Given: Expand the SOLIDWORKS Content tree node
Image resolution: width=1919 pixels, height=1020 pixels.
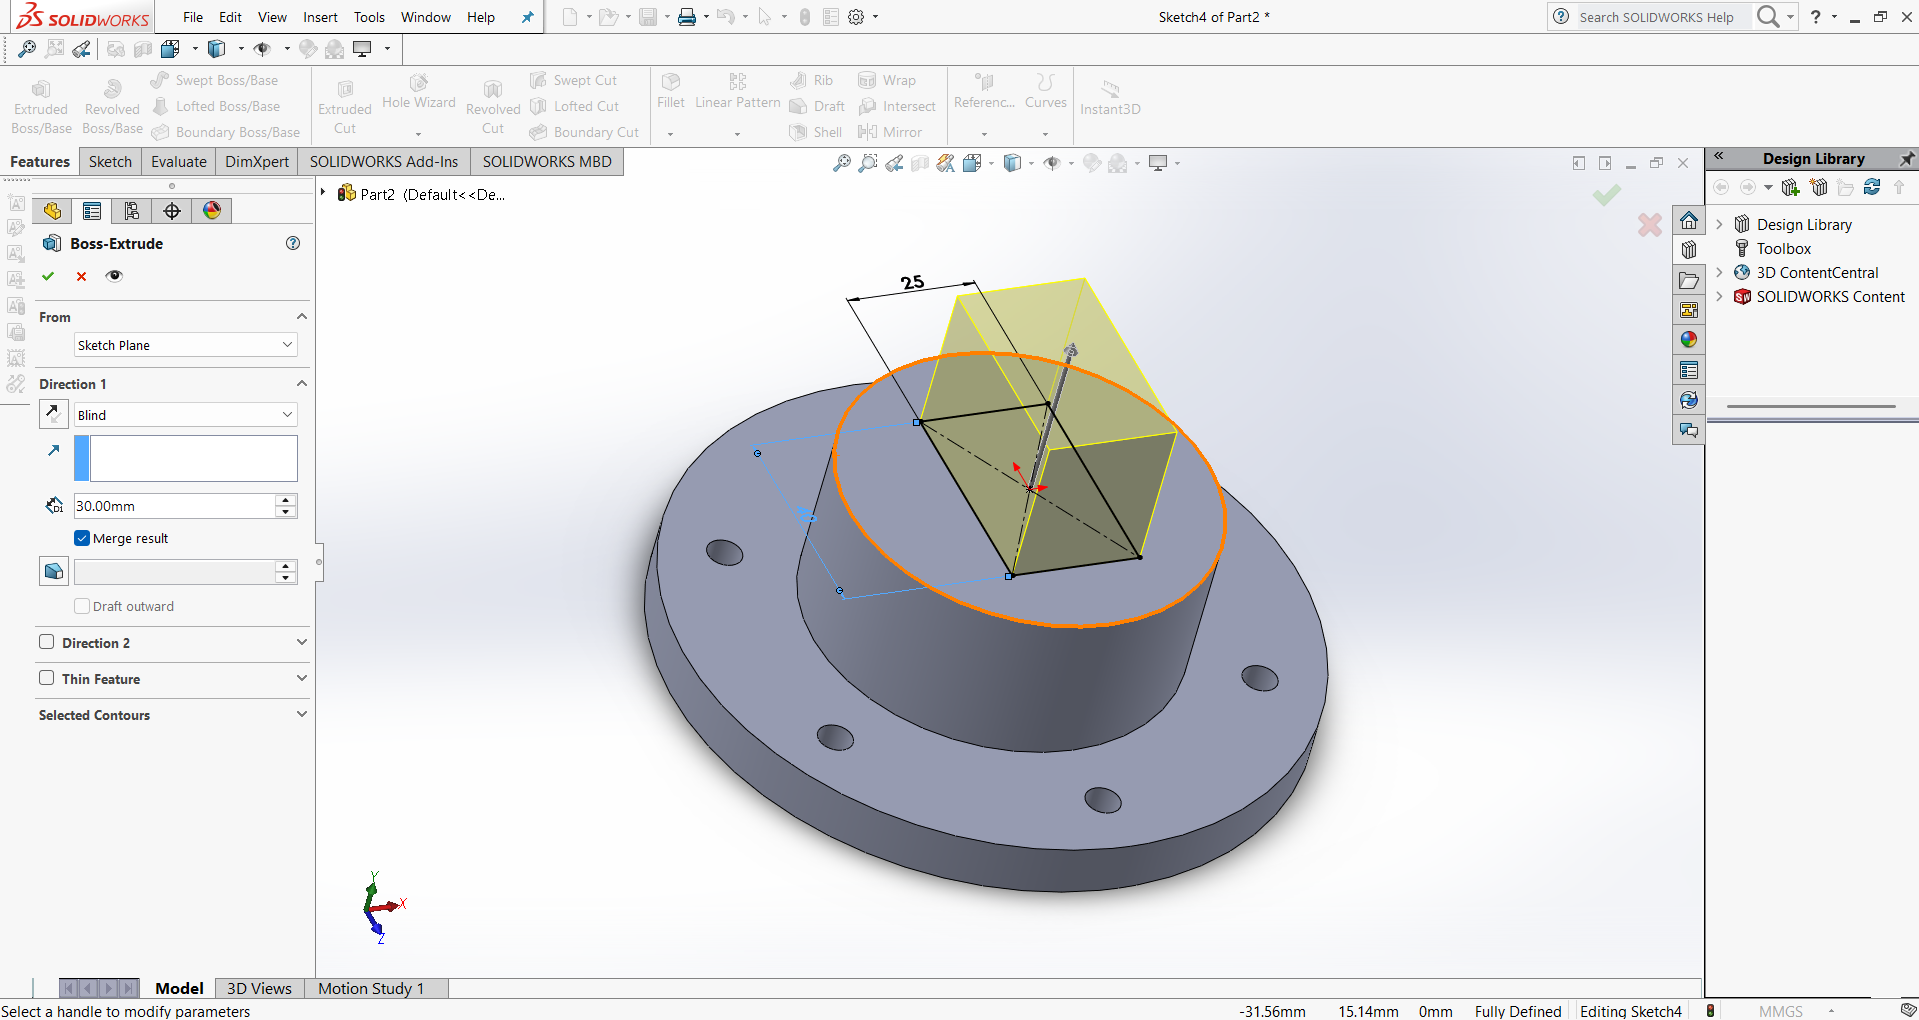Looking at the screenshot, I should pyautogui.click(x=1719, y=296).
